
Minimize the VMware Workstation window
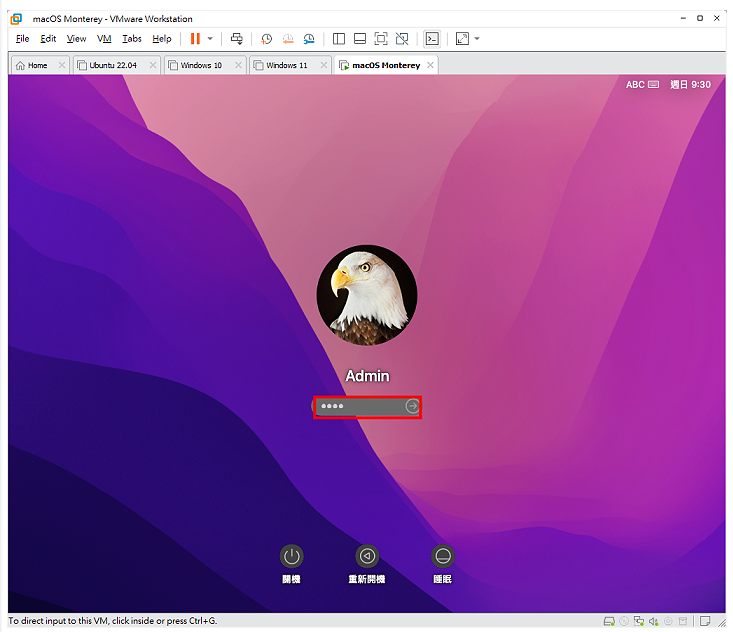(683, 18)
